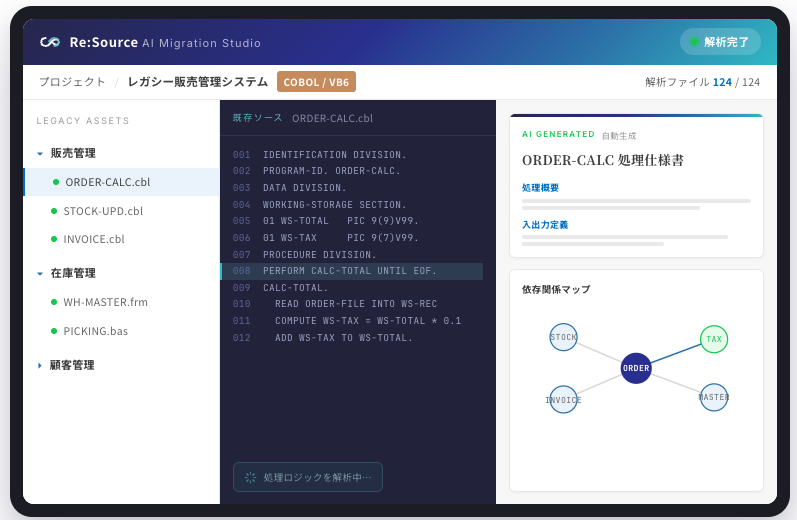This screenshot has height=520, width=797.
Task: Click the レガシー販売管理システム project title
Action: [198, 82]
